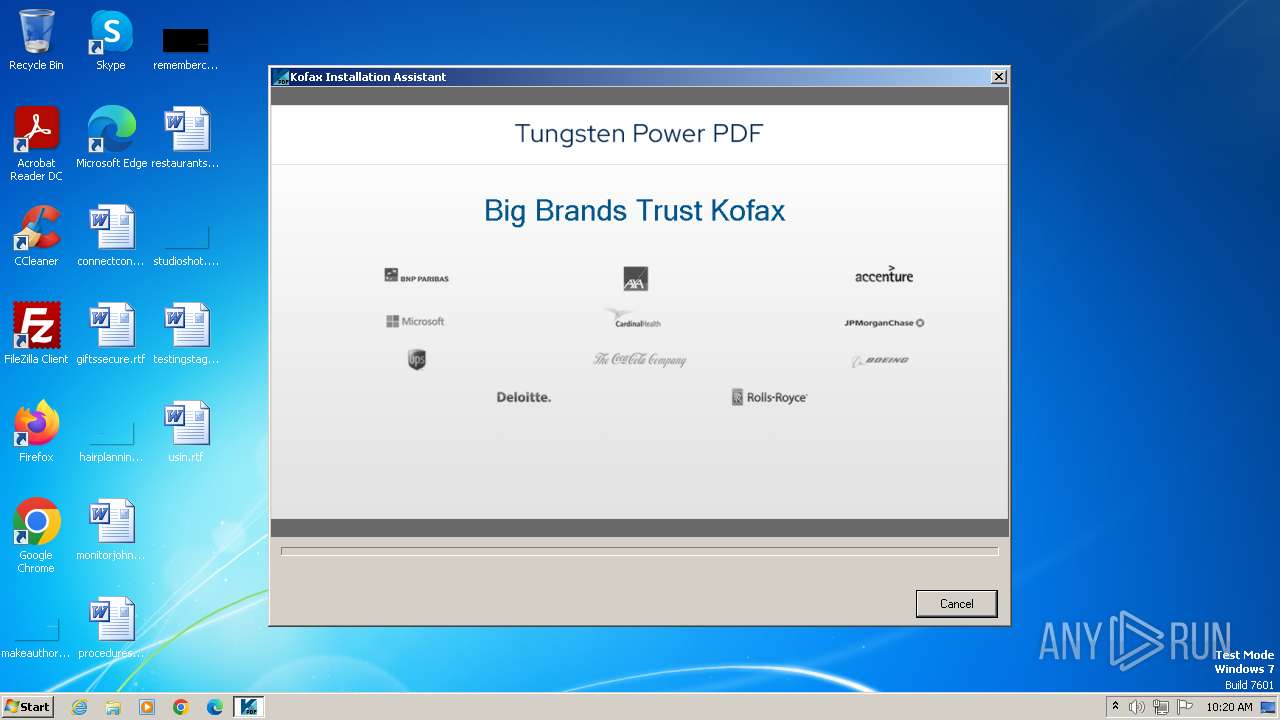Image resolution: width=1280 pixels, height=720 pixels.
Task: Click the Accenture logo
Action: pos(884,275)
